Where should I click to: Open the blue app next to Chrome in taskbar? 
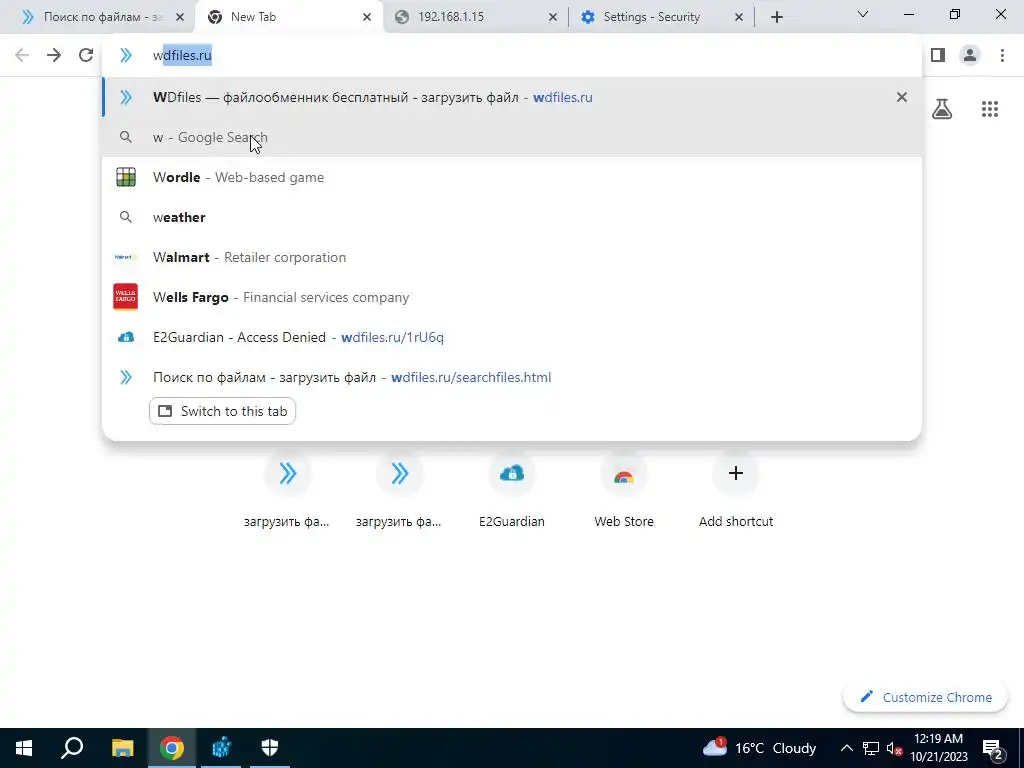point(221,748)
